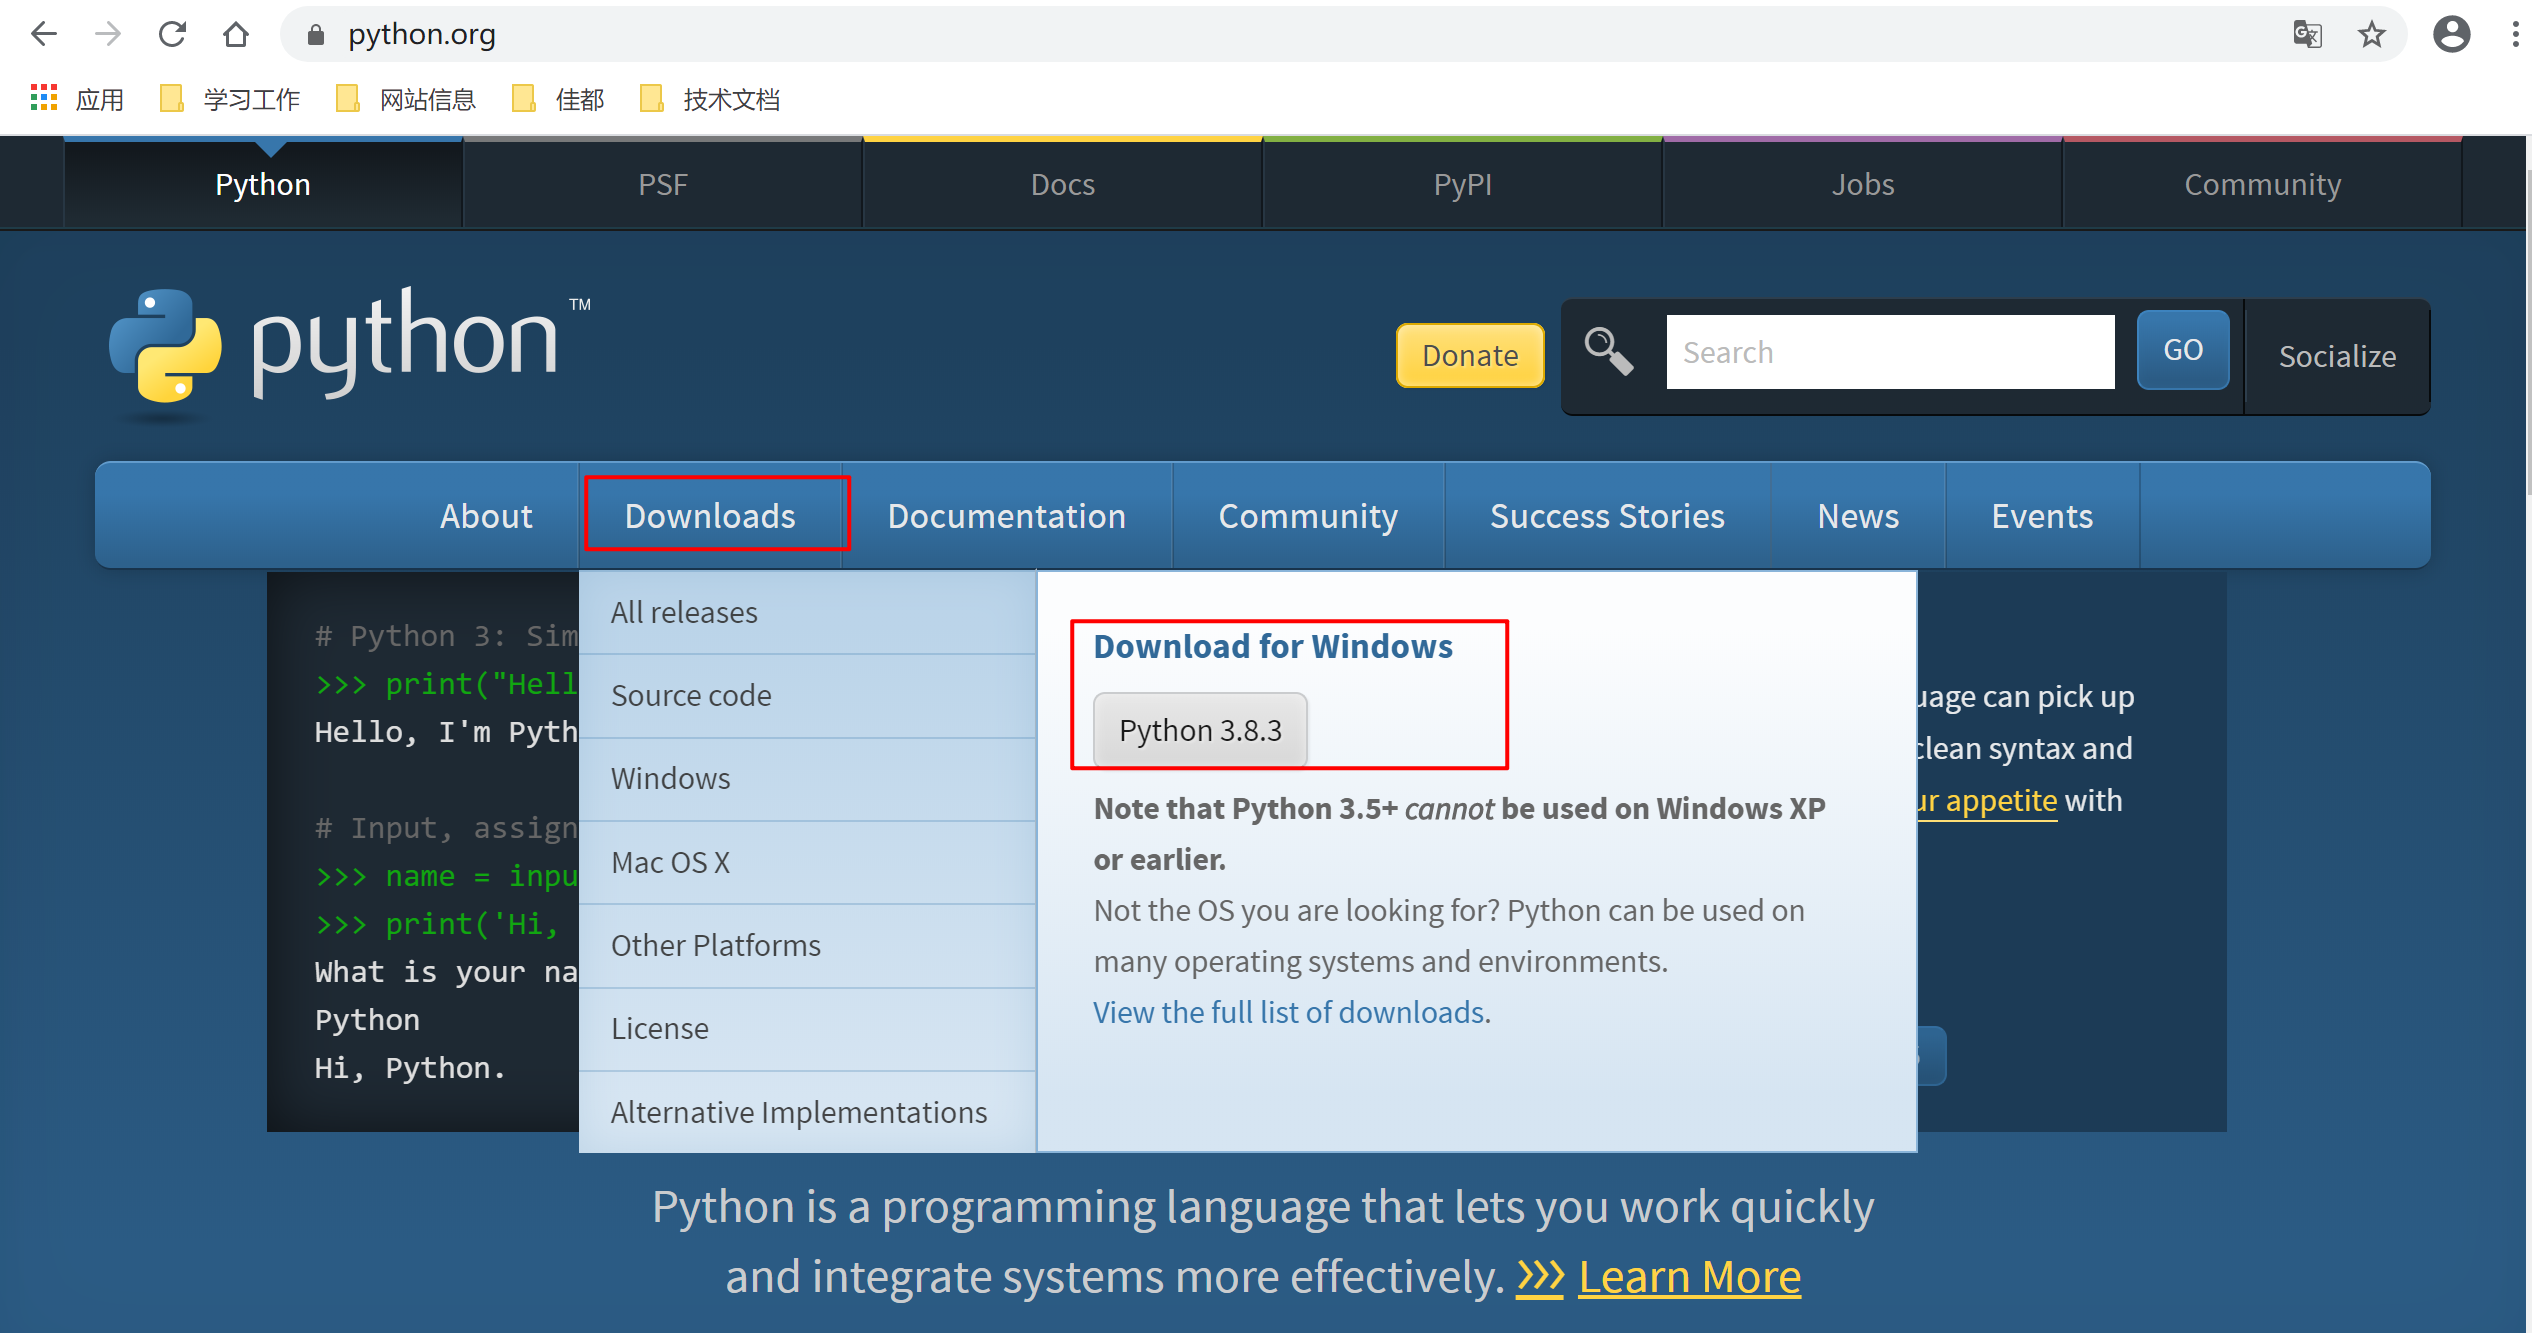Click the About navigation tab

tap(484, 516)
